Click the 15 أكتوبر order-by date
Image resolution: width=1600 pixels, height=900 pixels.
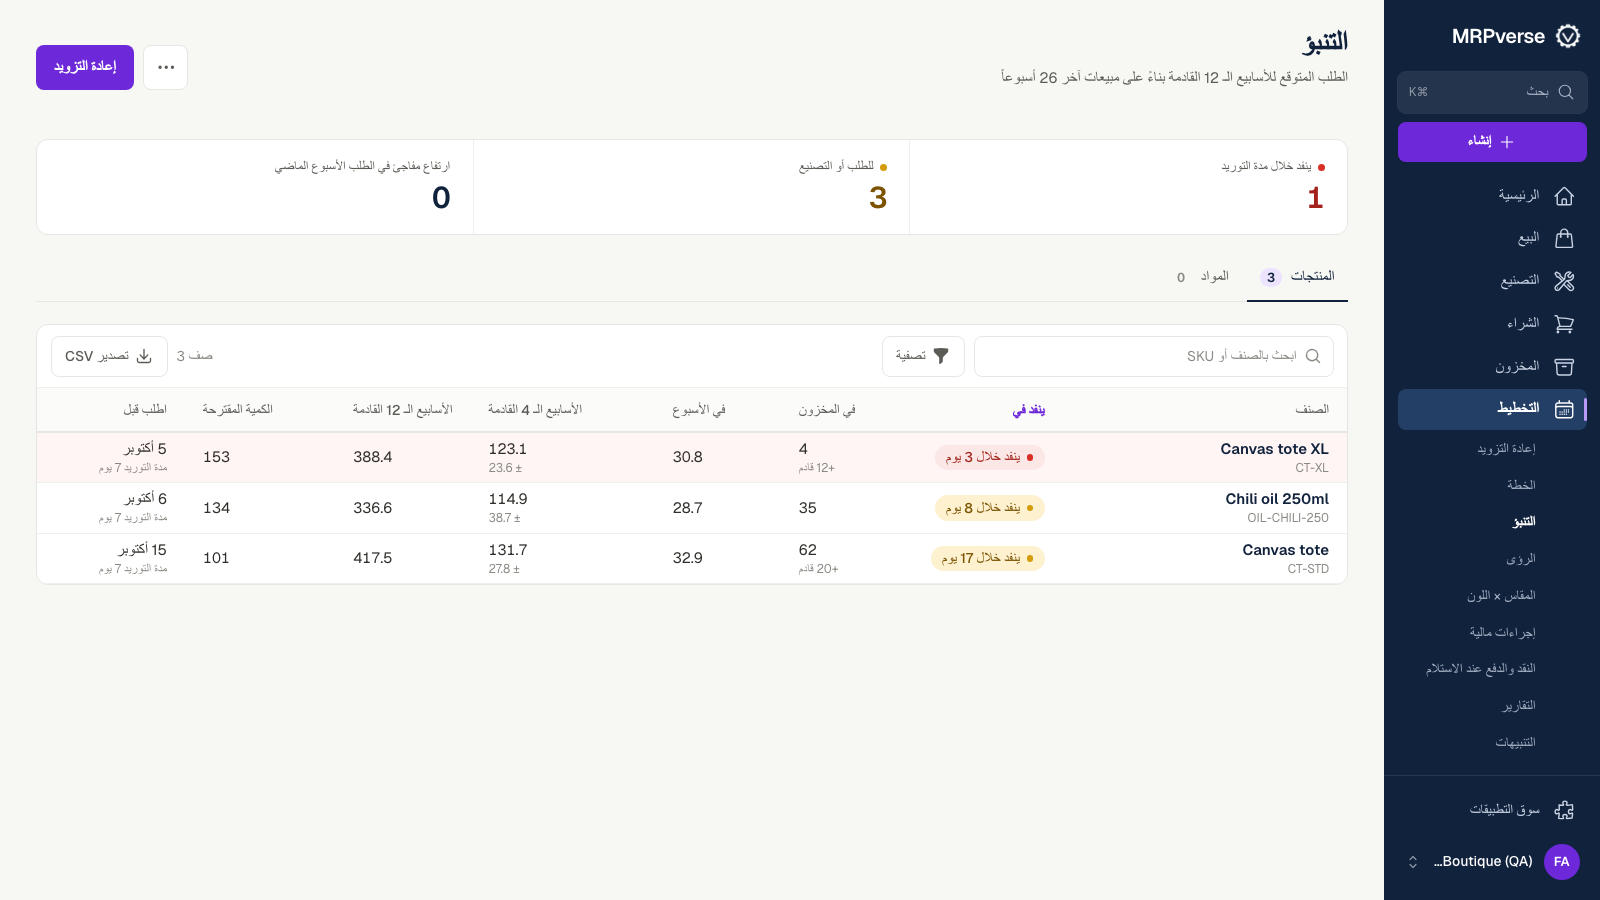(x=142, y=550)
